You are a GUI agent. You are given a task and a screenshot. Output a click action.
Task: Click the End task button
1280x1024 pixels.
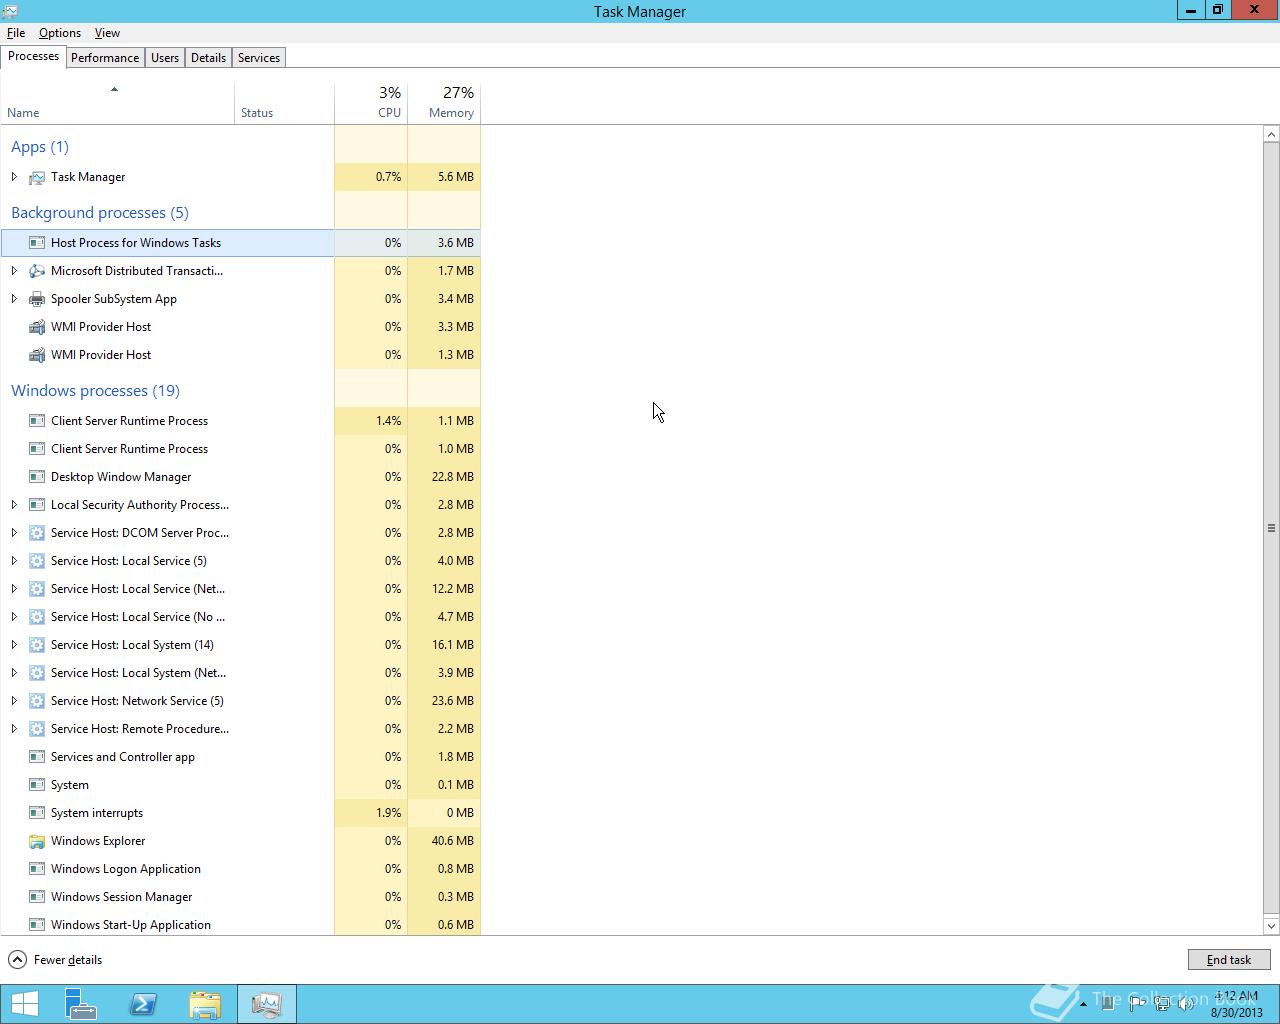(1229, 960)
